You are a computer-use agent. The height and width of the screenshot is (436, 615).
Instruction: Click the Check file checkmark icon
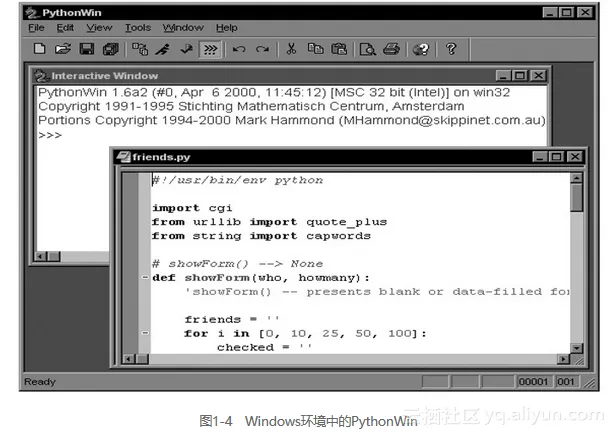pos(186,49)
